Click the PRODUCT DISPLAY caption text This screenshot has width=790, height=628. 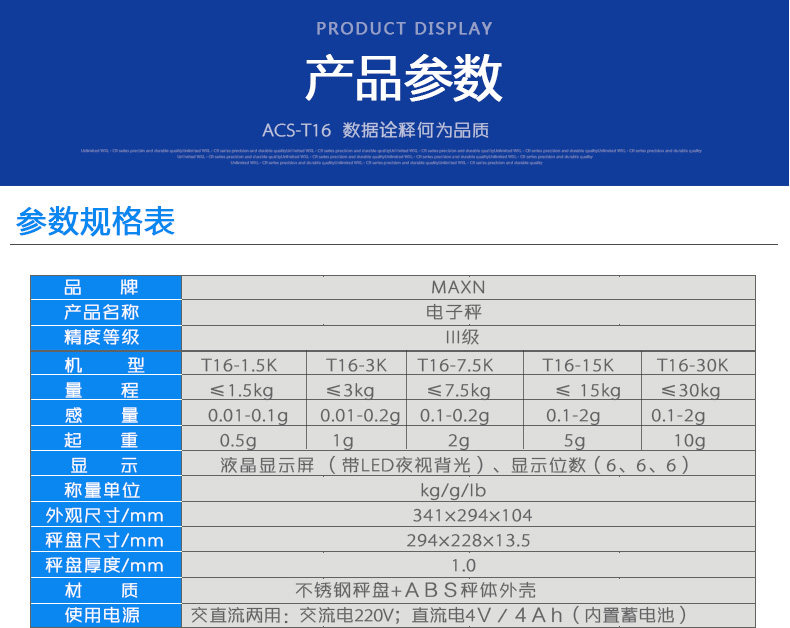point(404,29)
